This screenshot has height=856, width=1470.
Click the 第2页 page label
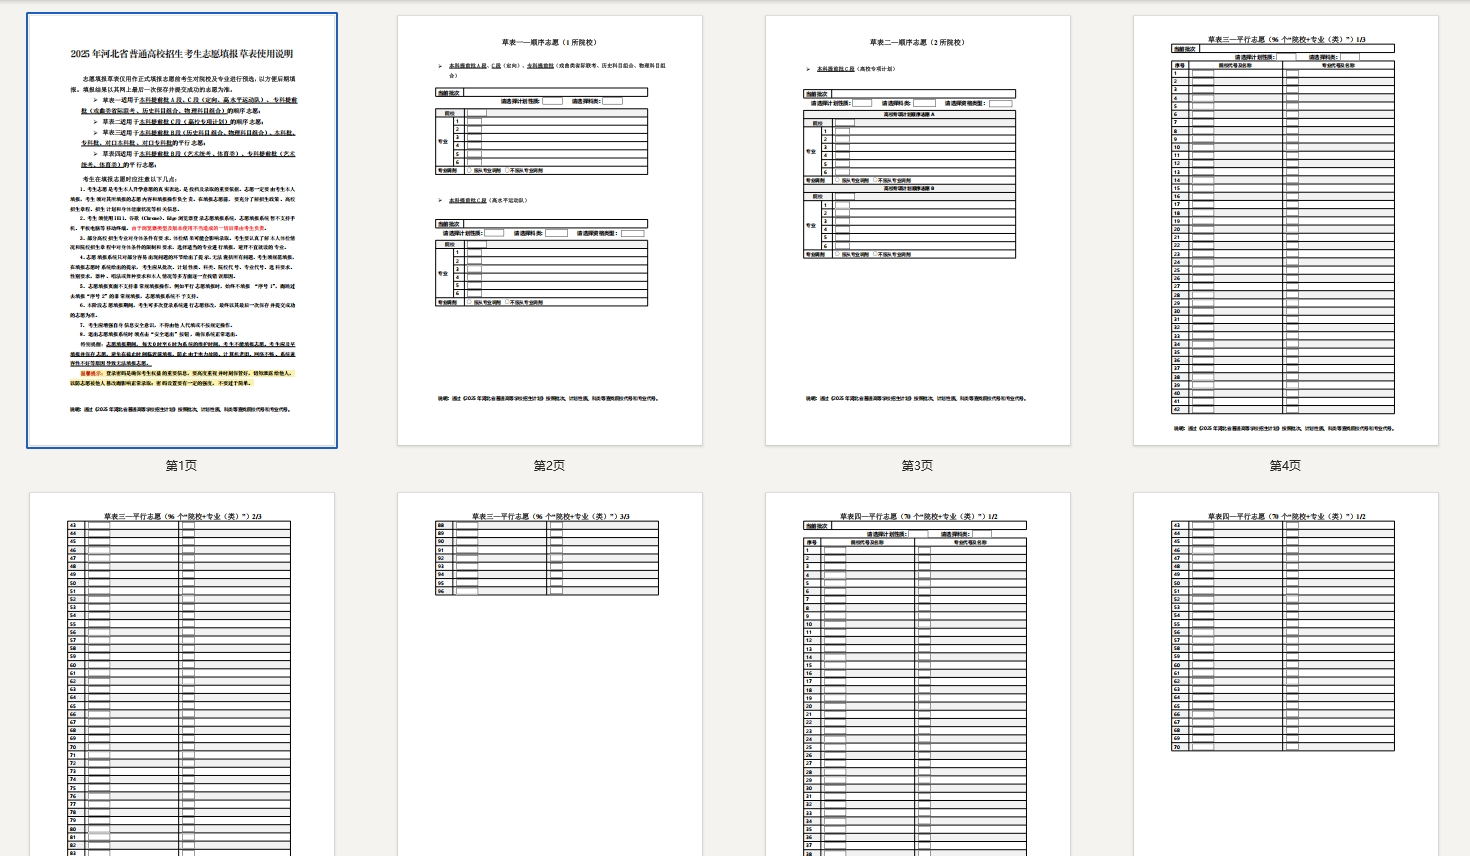tap(549, 466)
